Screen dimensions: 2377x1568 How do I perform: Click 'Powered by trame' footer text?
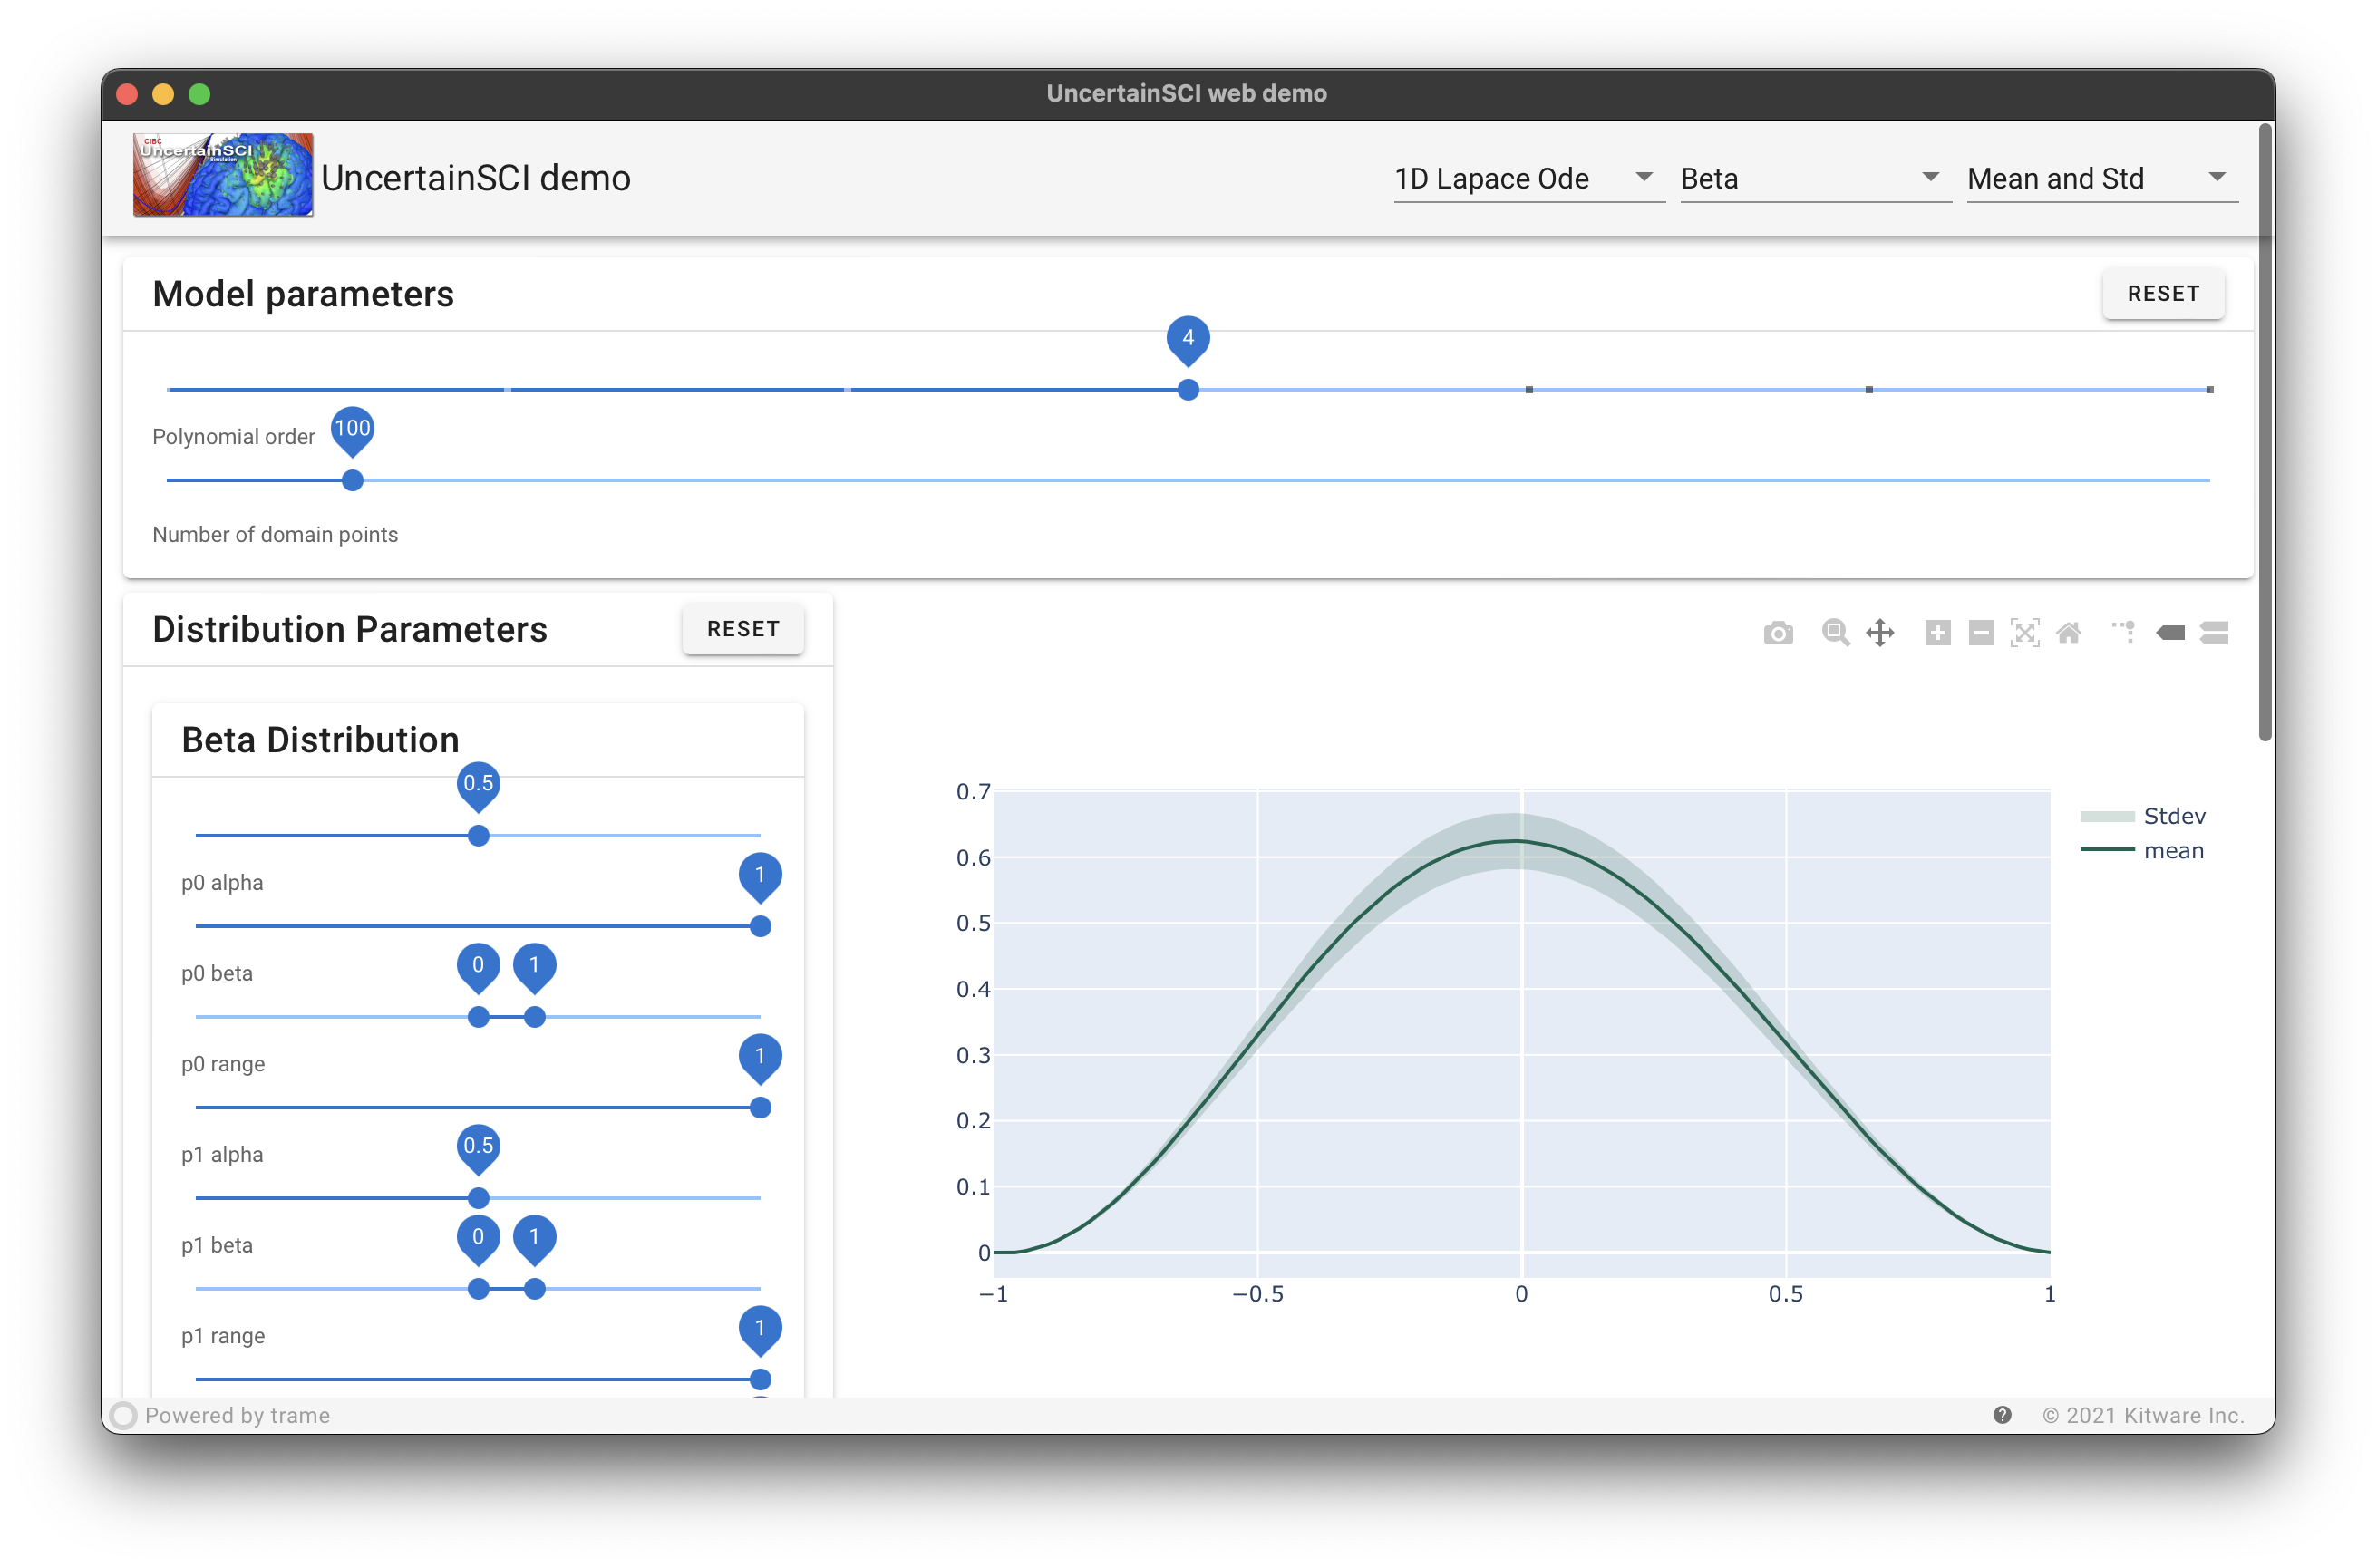pyautogui.click(x=237, y=1415)
